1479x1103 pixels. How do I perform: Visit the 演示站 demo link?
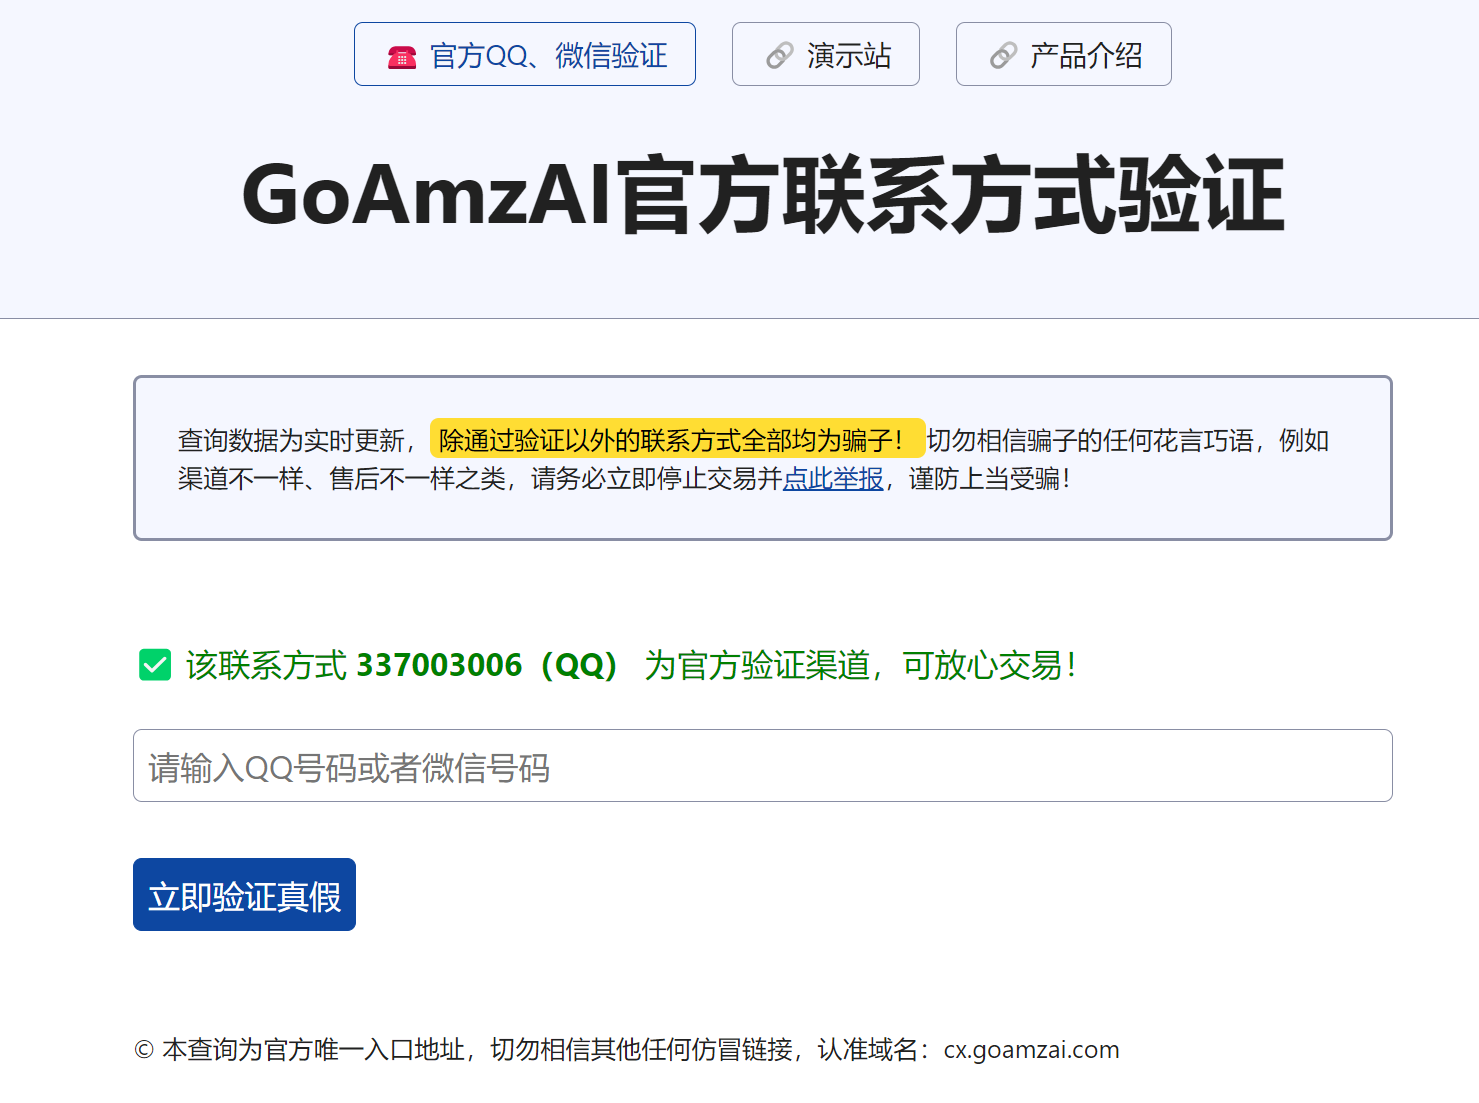(826, 54)
